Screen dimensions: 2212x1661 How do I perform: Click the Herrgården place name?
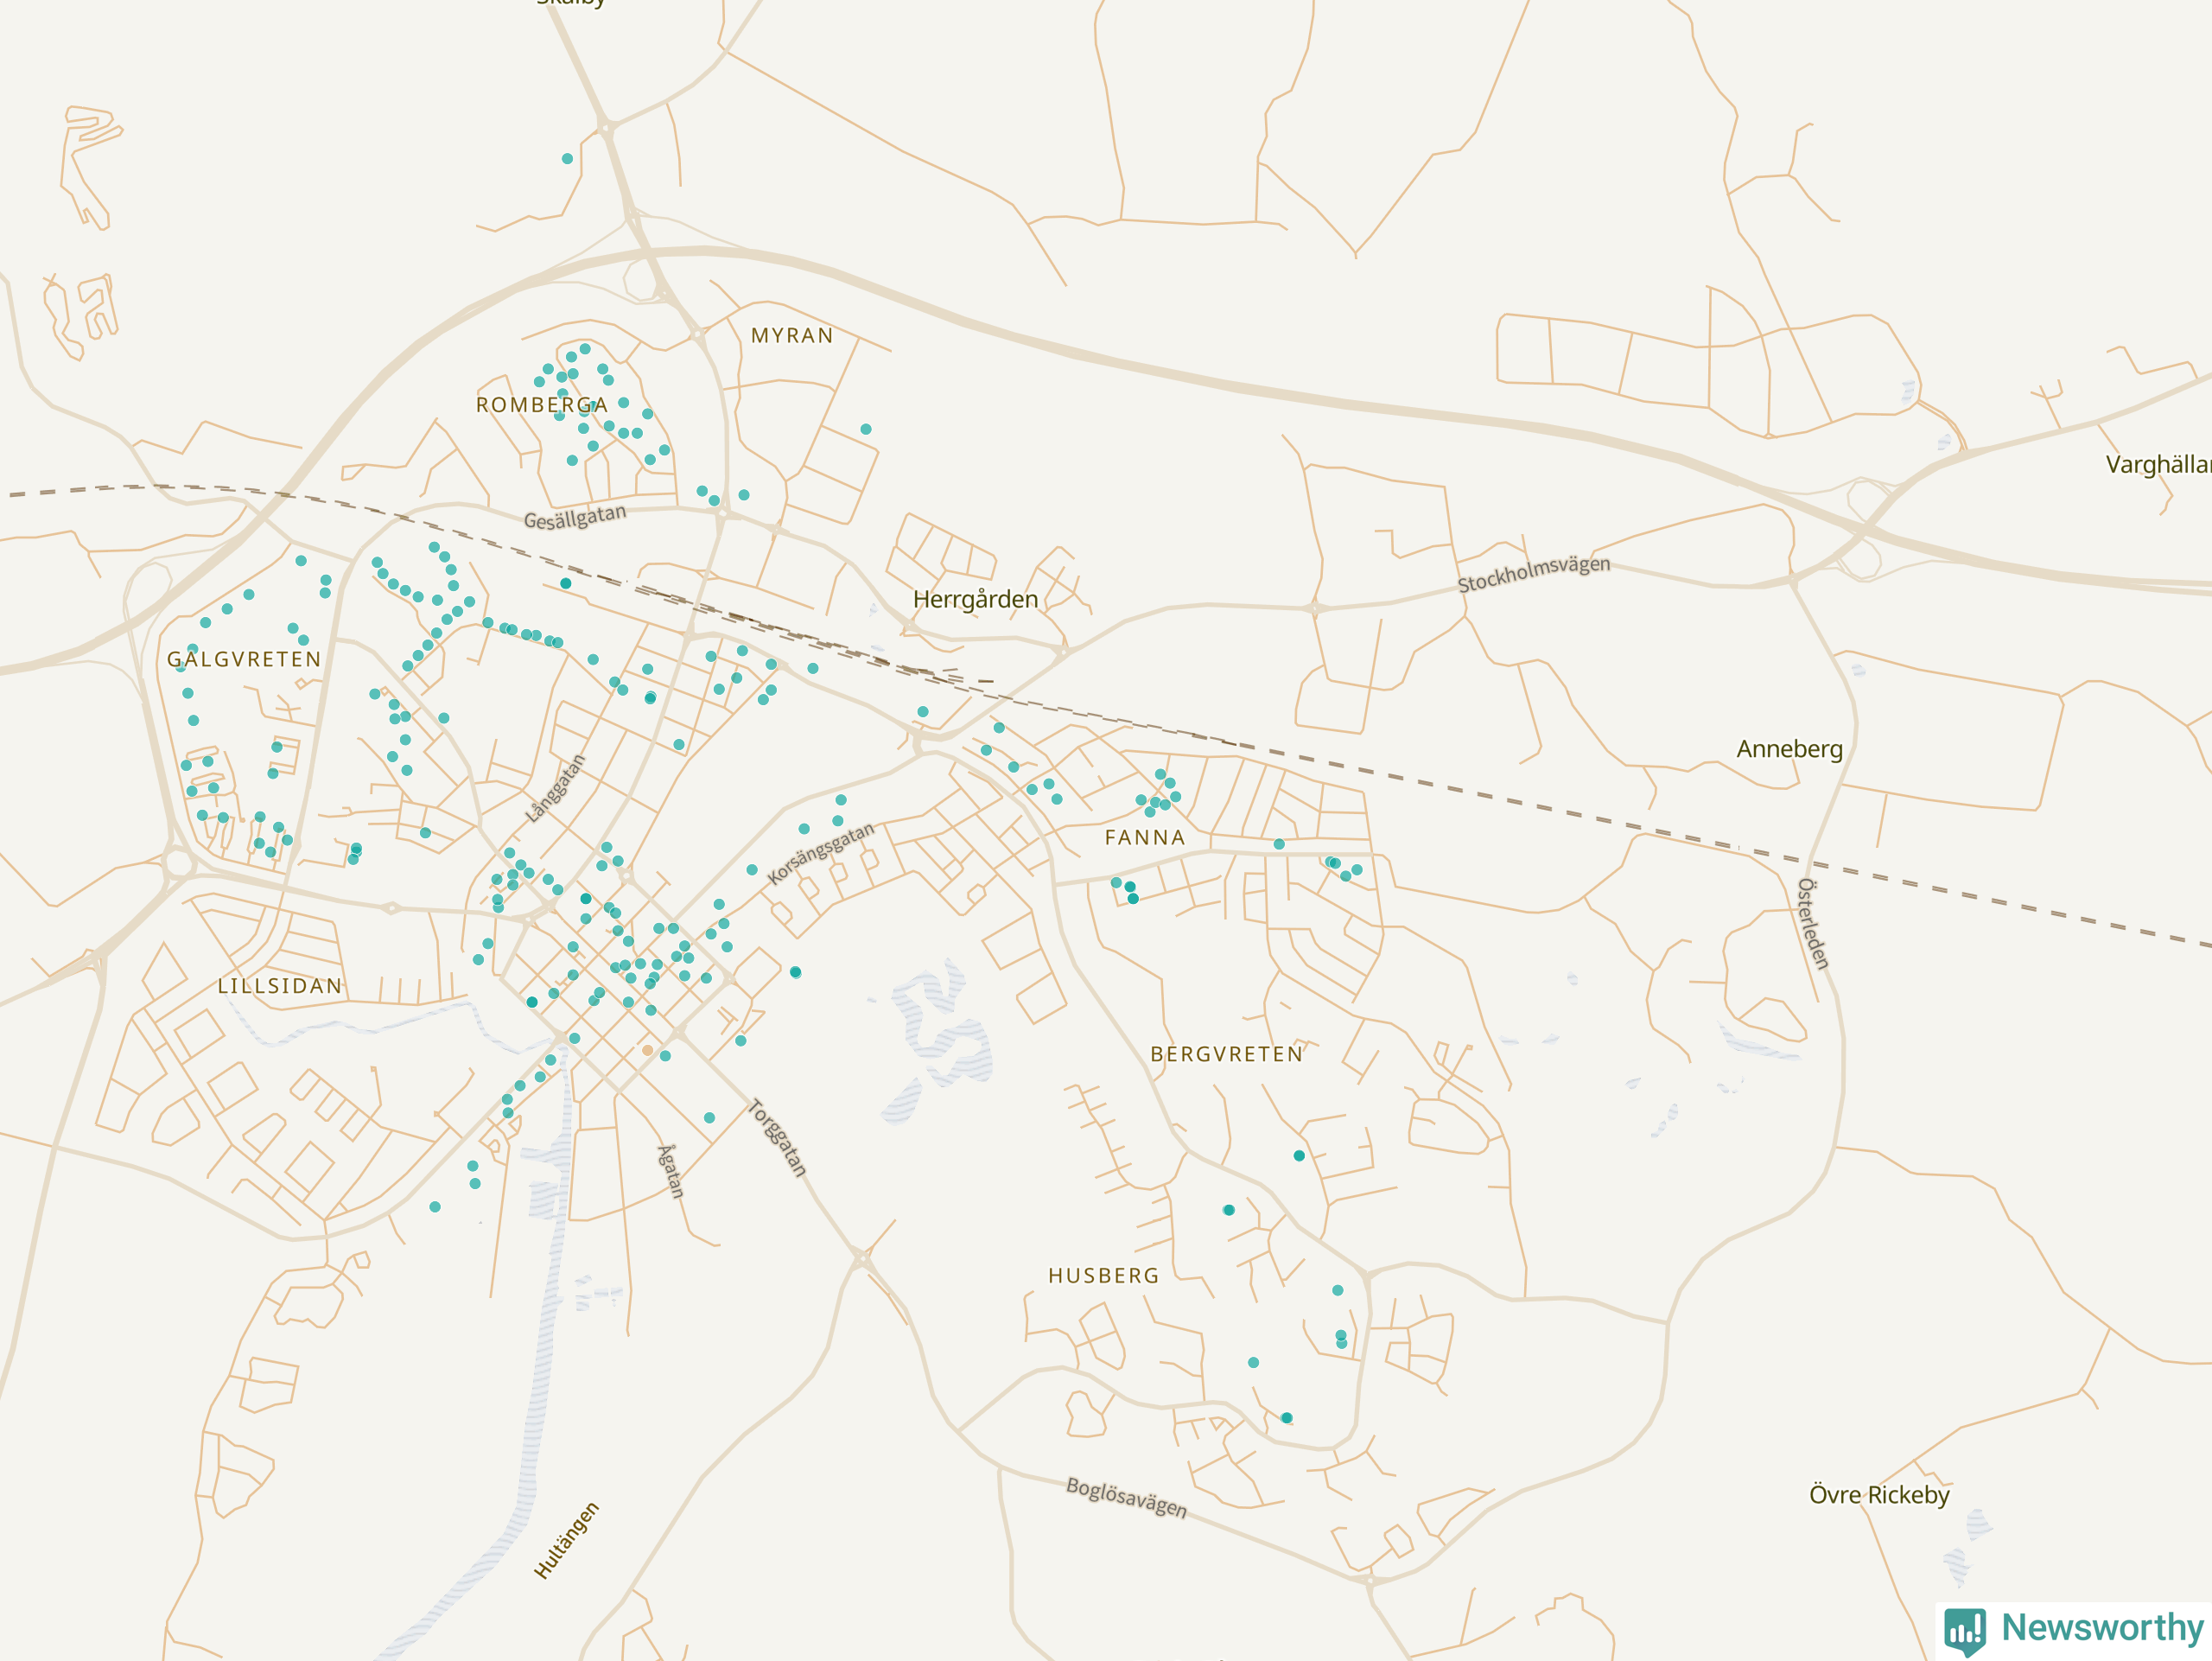(x=975, y=599)
